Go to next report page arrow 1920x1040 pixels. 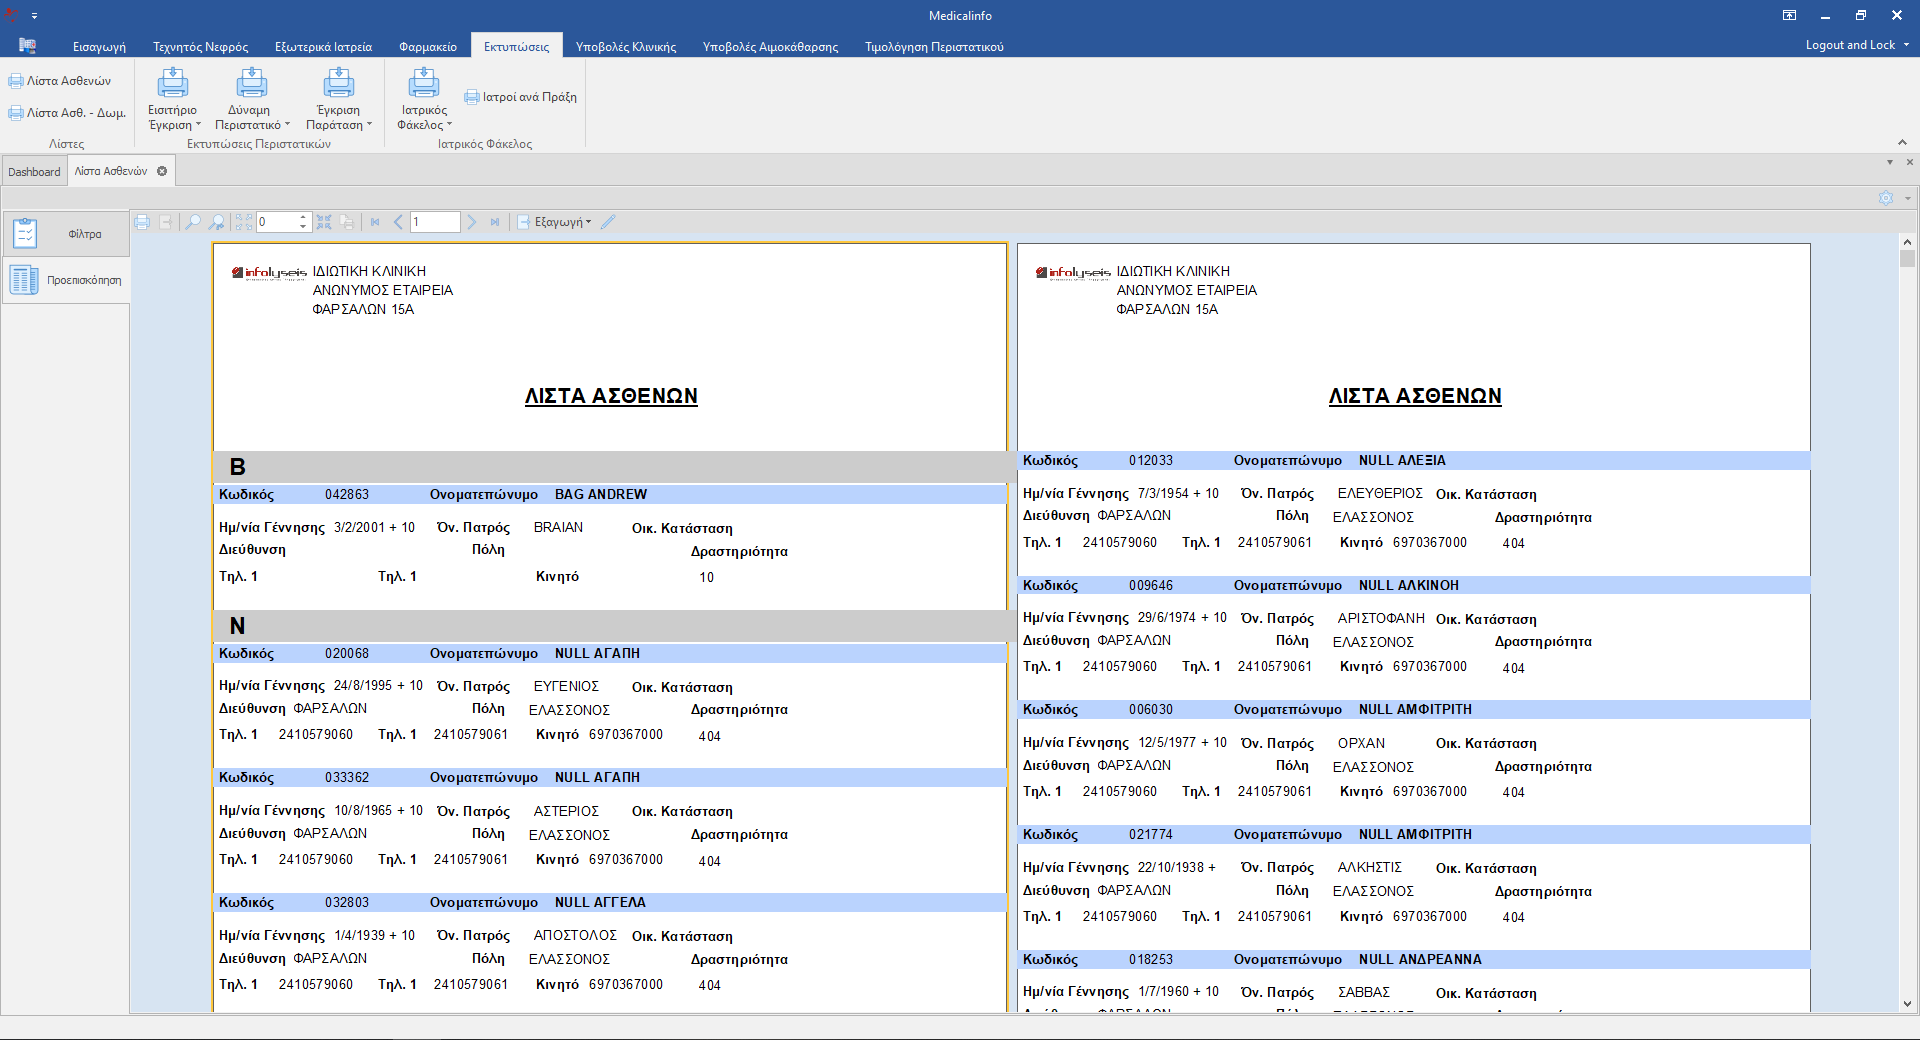[x=471, y=222]
